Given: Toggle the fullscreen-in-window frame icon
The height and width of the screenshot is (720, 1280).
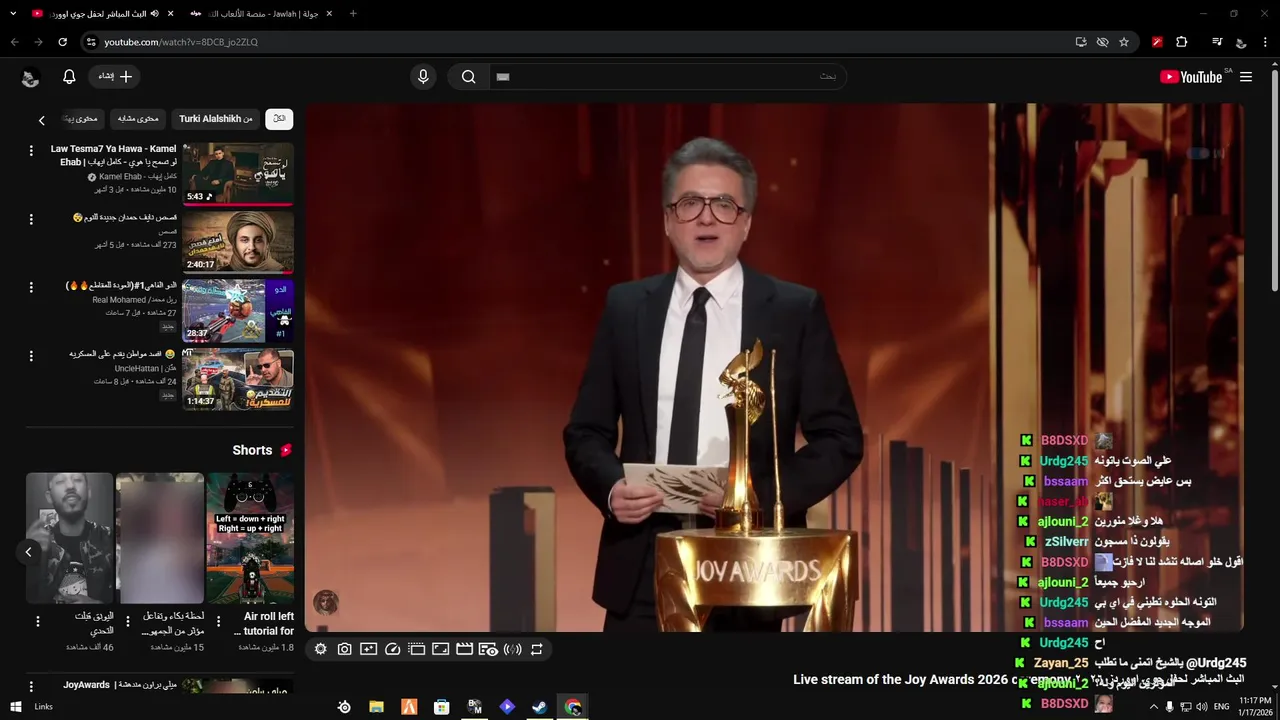Looking at the screenshot, I should (x=440, y=649).
